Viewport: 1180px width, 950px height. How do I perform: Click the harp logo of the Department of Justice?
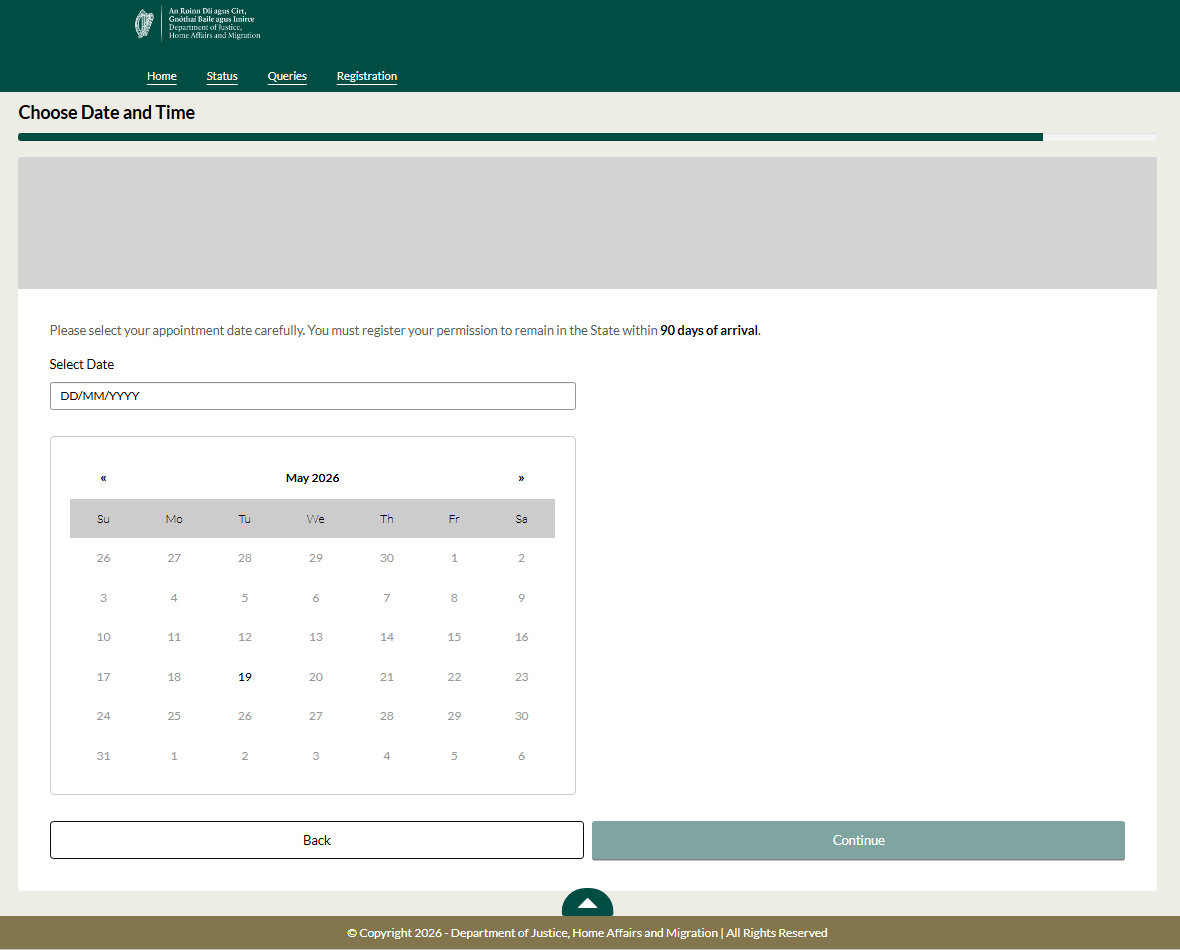(x=144, y=24)
